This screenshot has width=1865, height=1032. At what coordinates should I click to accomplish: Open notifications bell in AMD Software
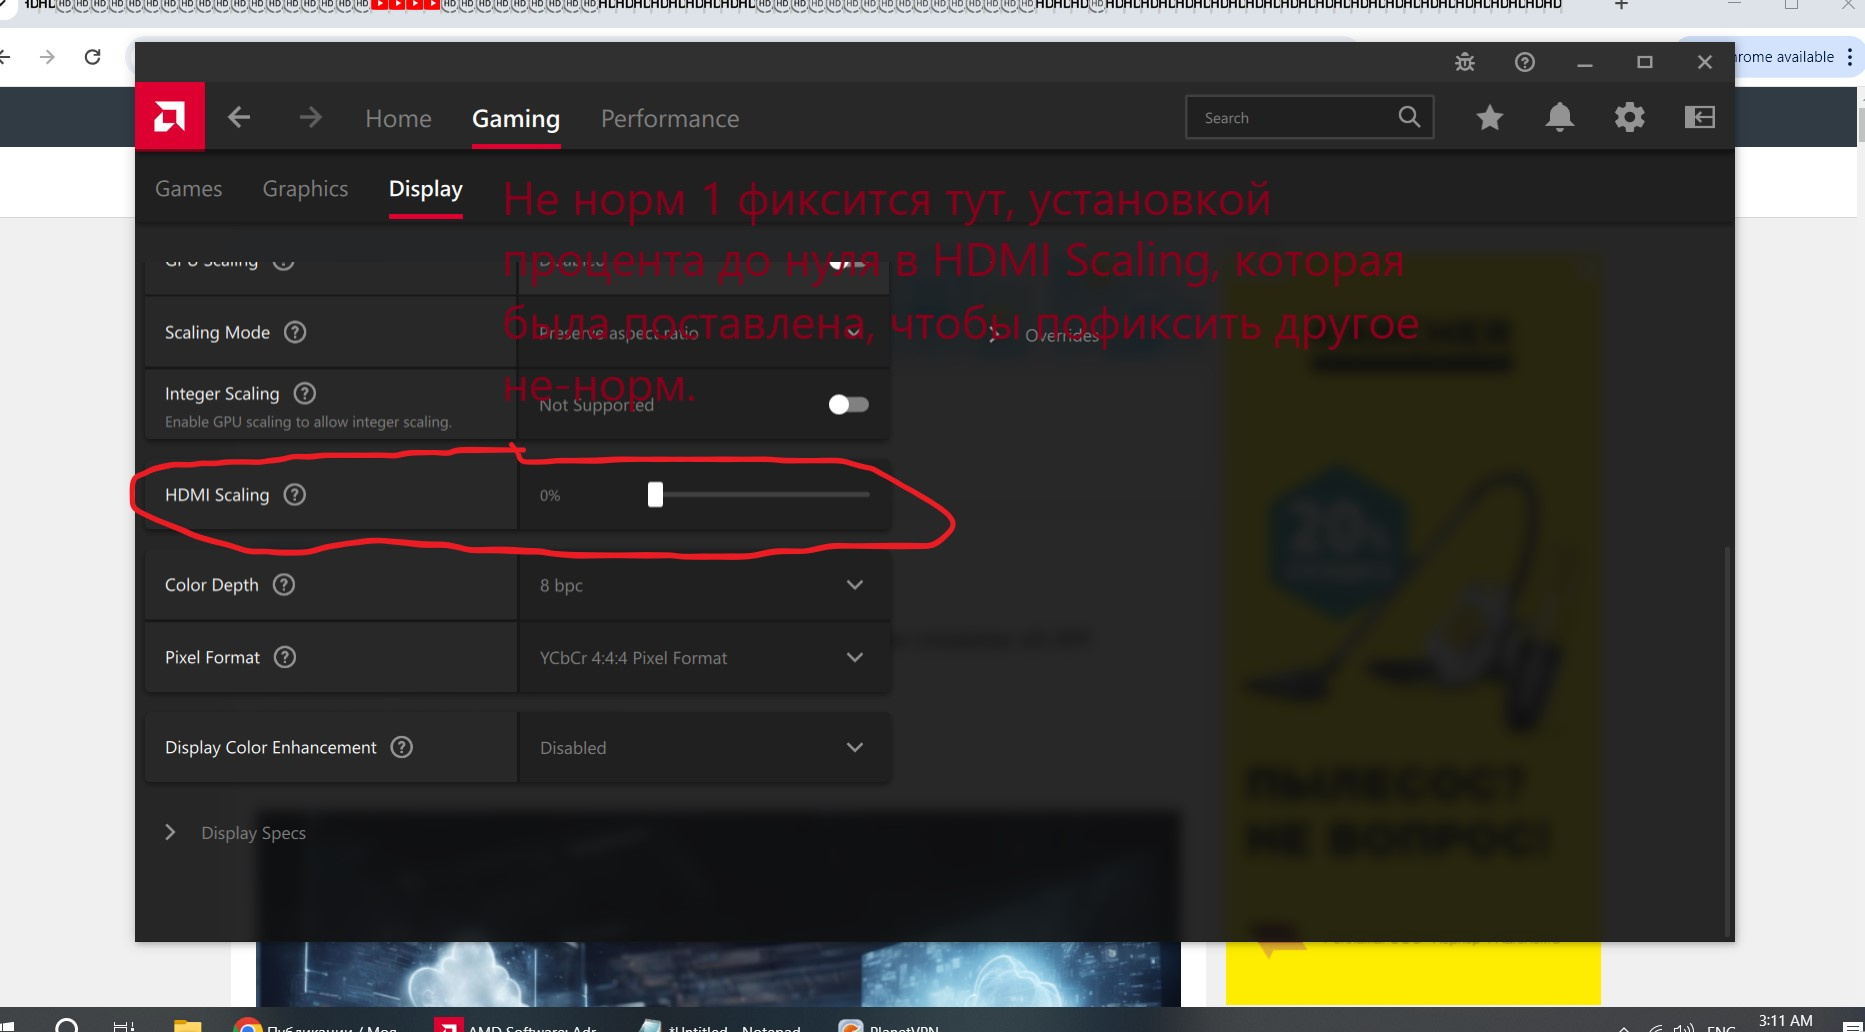click(1560, 118)
